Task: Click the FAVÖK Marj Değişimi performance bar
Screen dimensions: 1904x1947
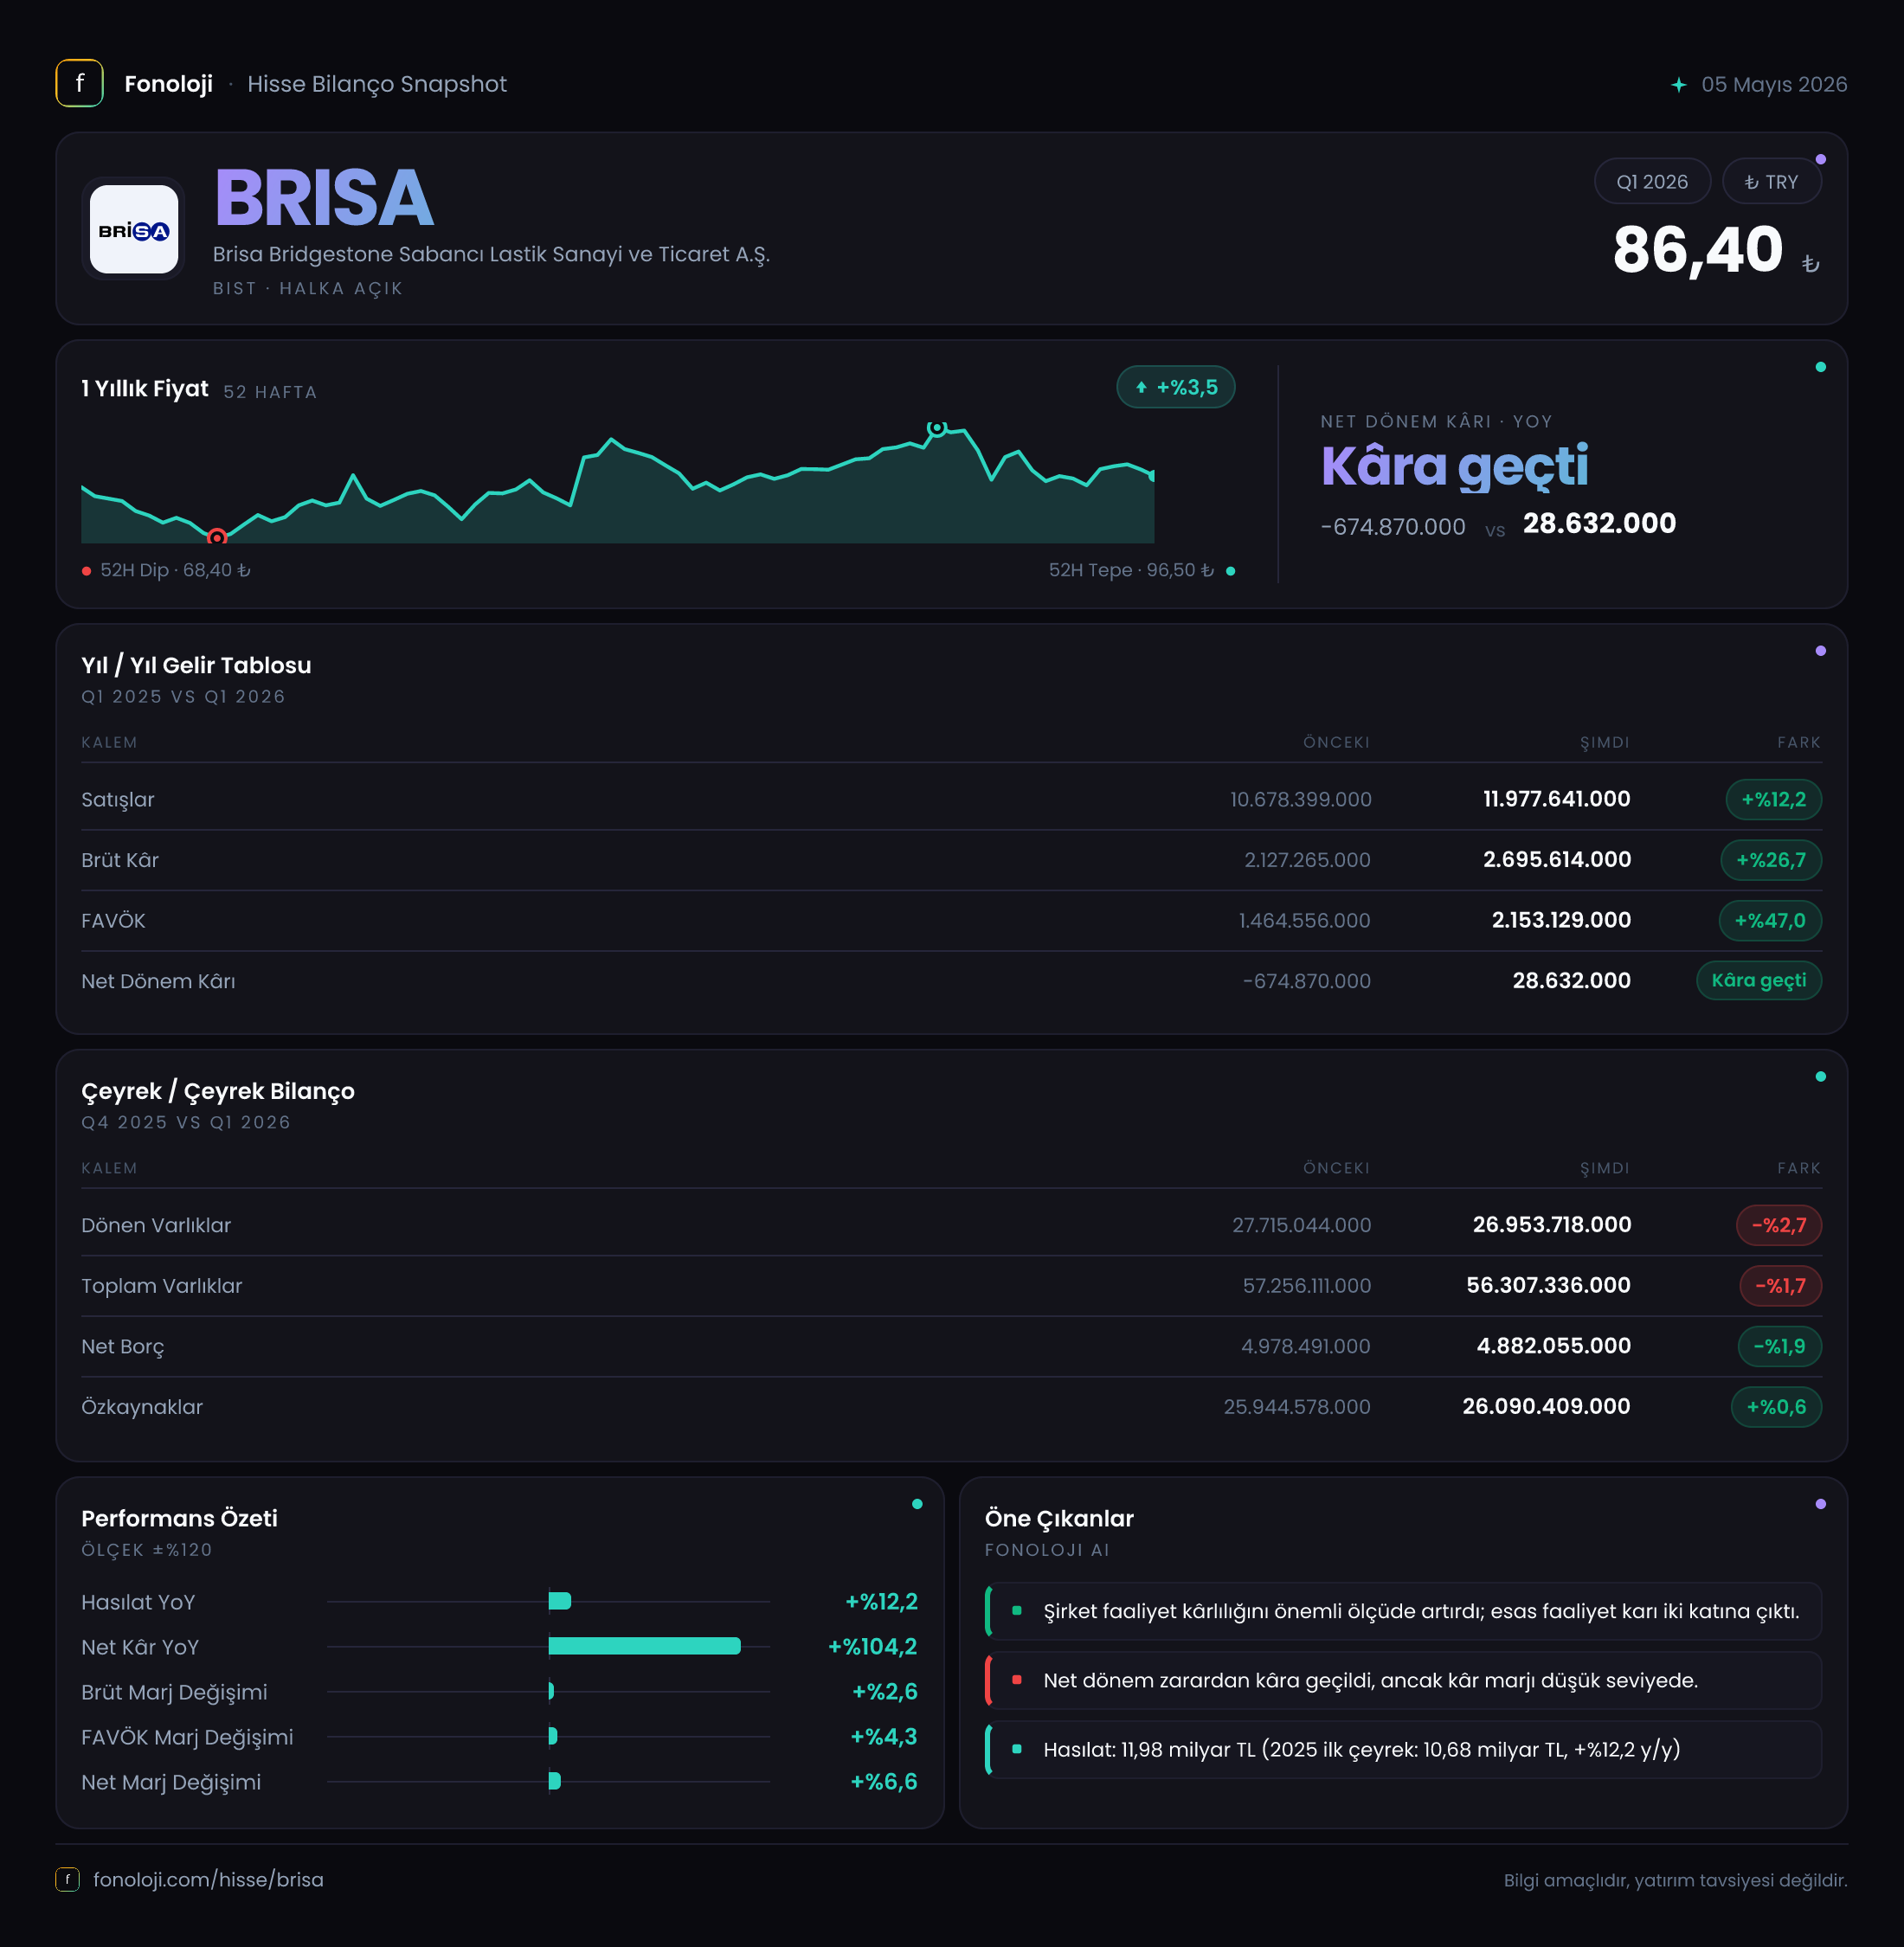Action: click(x=553, y=1737)
